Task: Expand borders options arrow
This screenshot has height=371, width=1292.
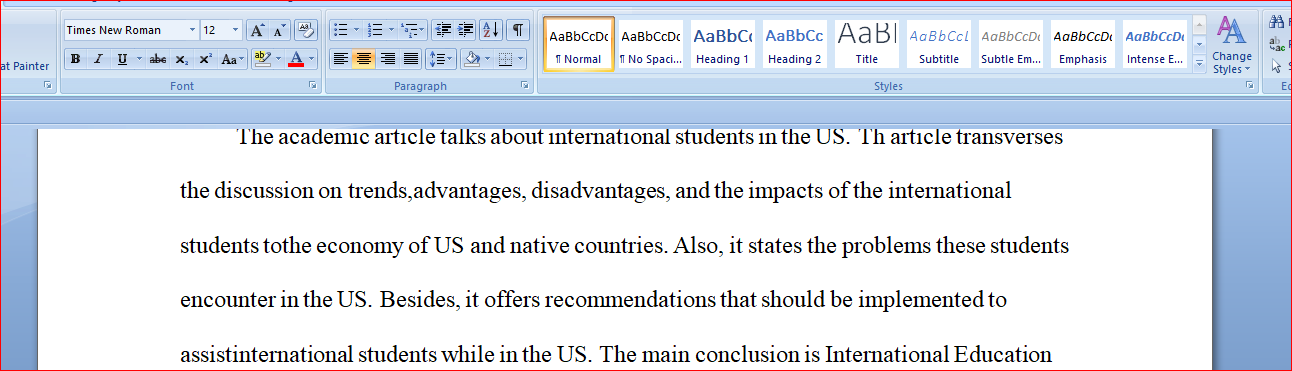Action: 522,59
